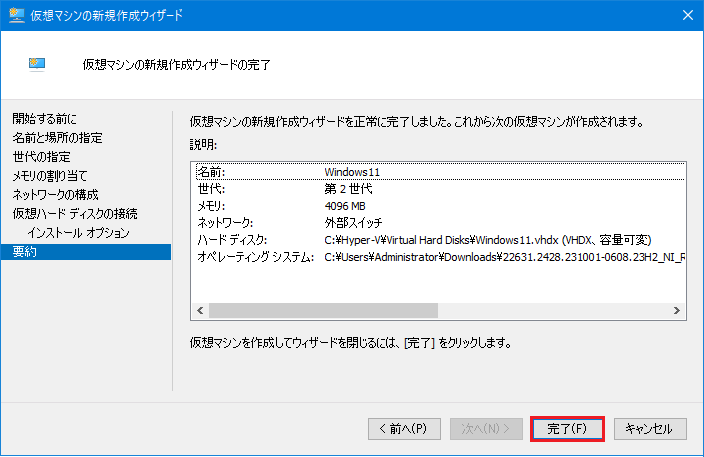704x457 pixels.
Task: Click the 世代: label
Action: coord(211,189)
